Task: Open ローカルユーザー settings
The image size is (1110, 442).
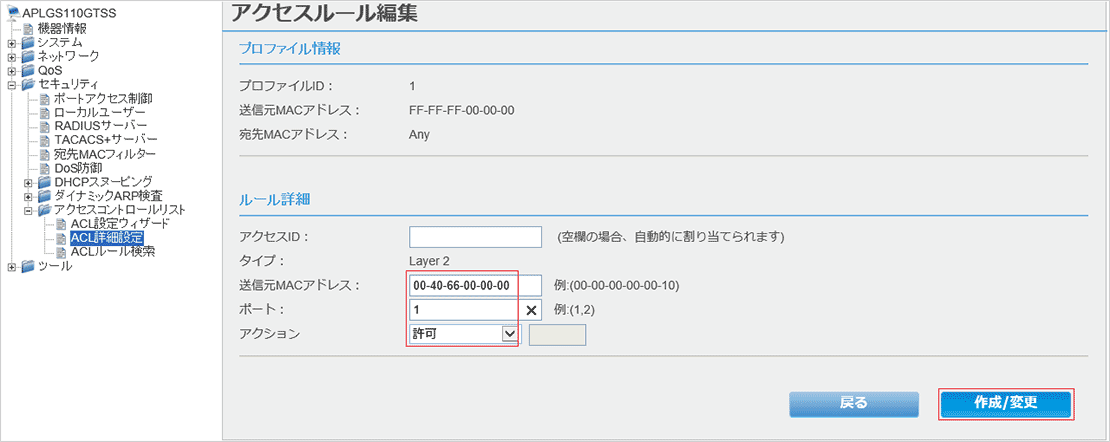Action: click(x=100, y=113)
